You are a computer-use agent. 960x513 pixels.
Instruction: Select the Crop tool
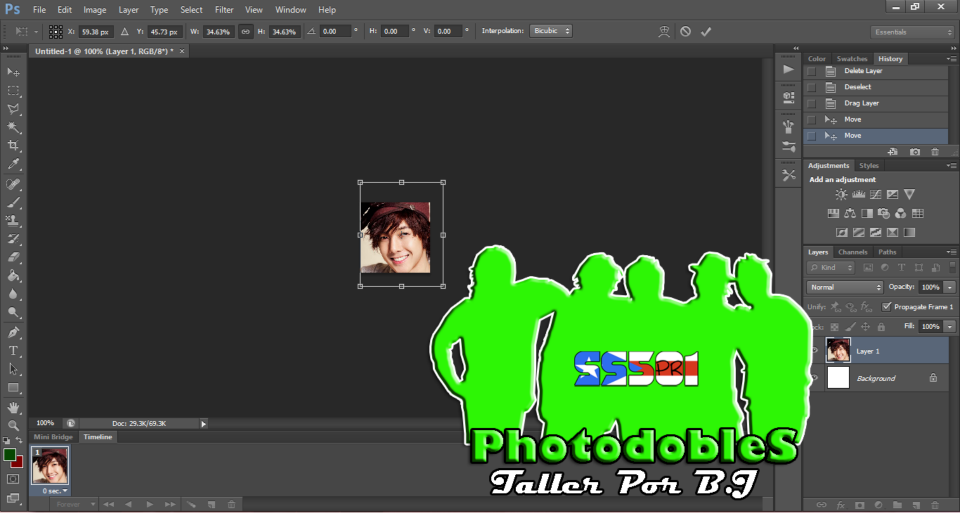13,146
